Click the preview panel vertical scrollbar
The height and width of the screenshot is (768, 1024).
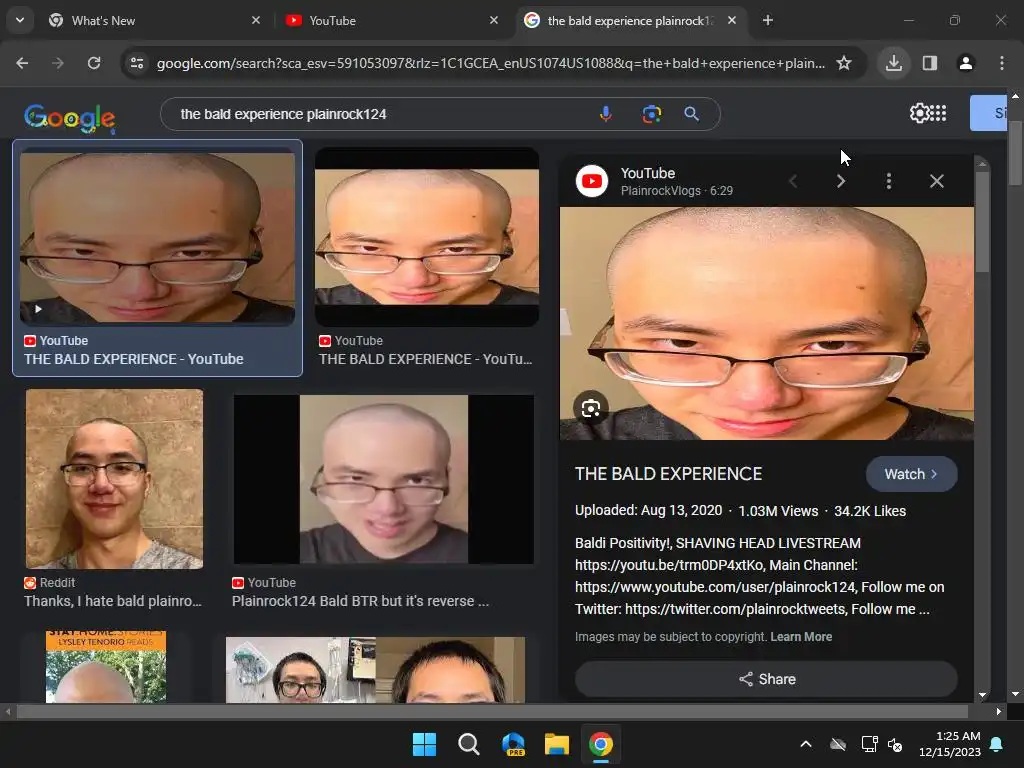982,222
